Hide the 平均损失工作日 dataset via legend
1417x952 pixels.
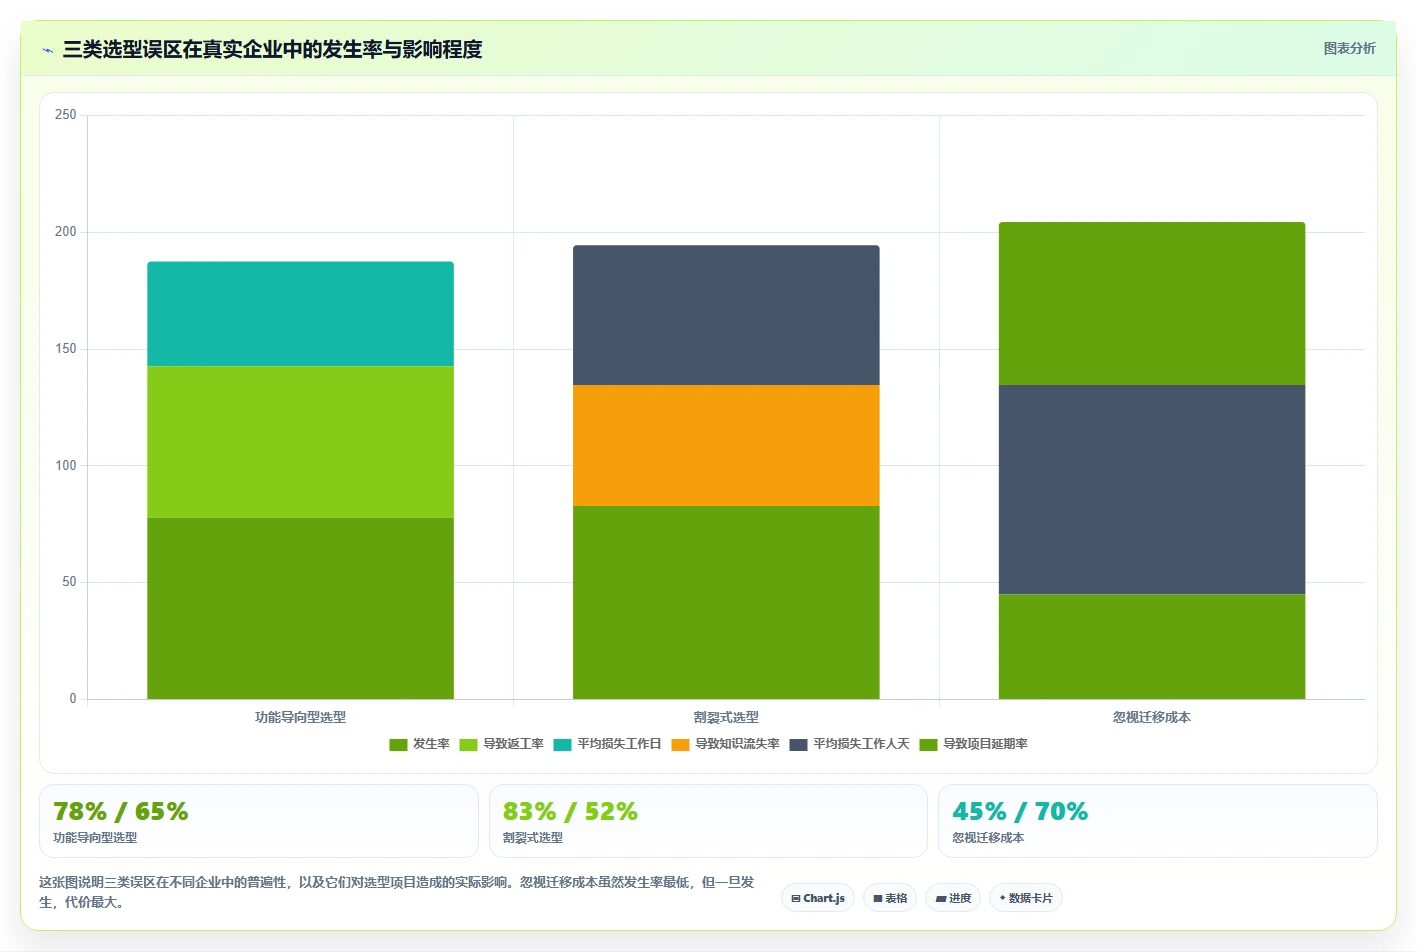coord(608,744)
